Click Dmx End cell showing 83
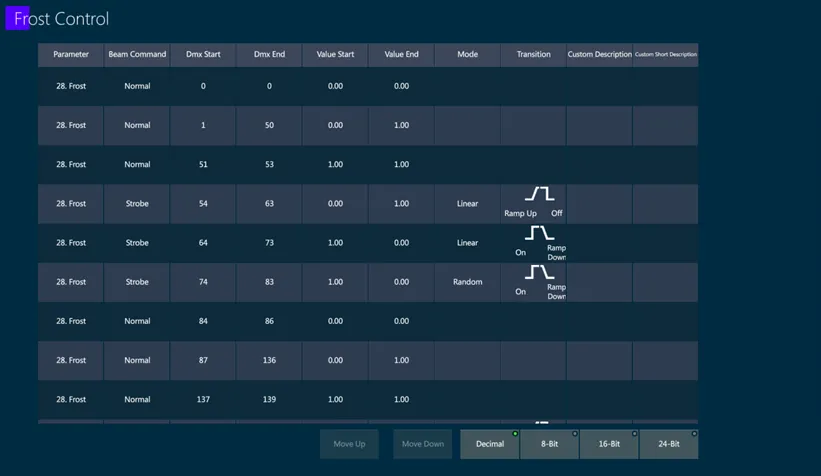This screenshot has height=476, width=821. 269,282
